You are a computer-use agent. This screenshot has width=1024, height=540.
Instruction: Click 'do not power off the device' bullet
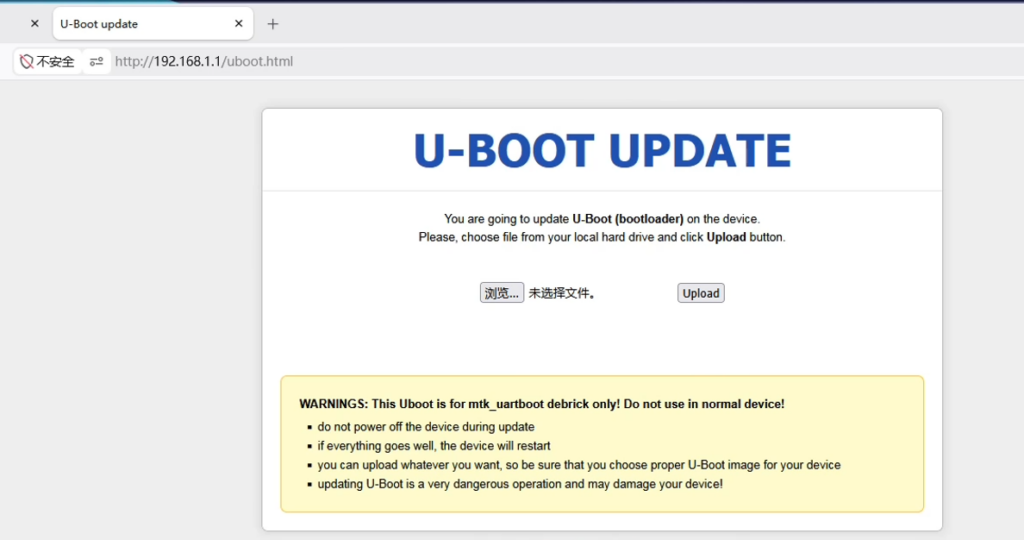coord(426,427)
